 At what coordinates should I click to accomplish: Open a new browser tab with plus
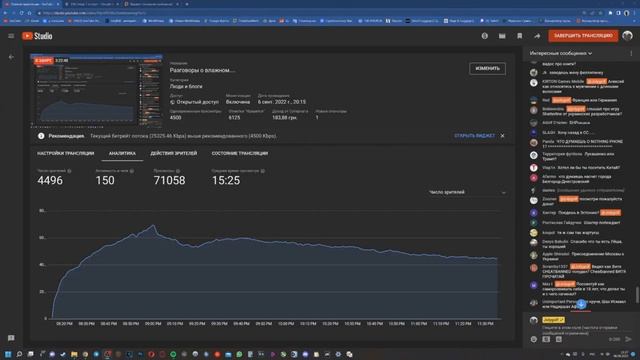click(x=187, y=4)
